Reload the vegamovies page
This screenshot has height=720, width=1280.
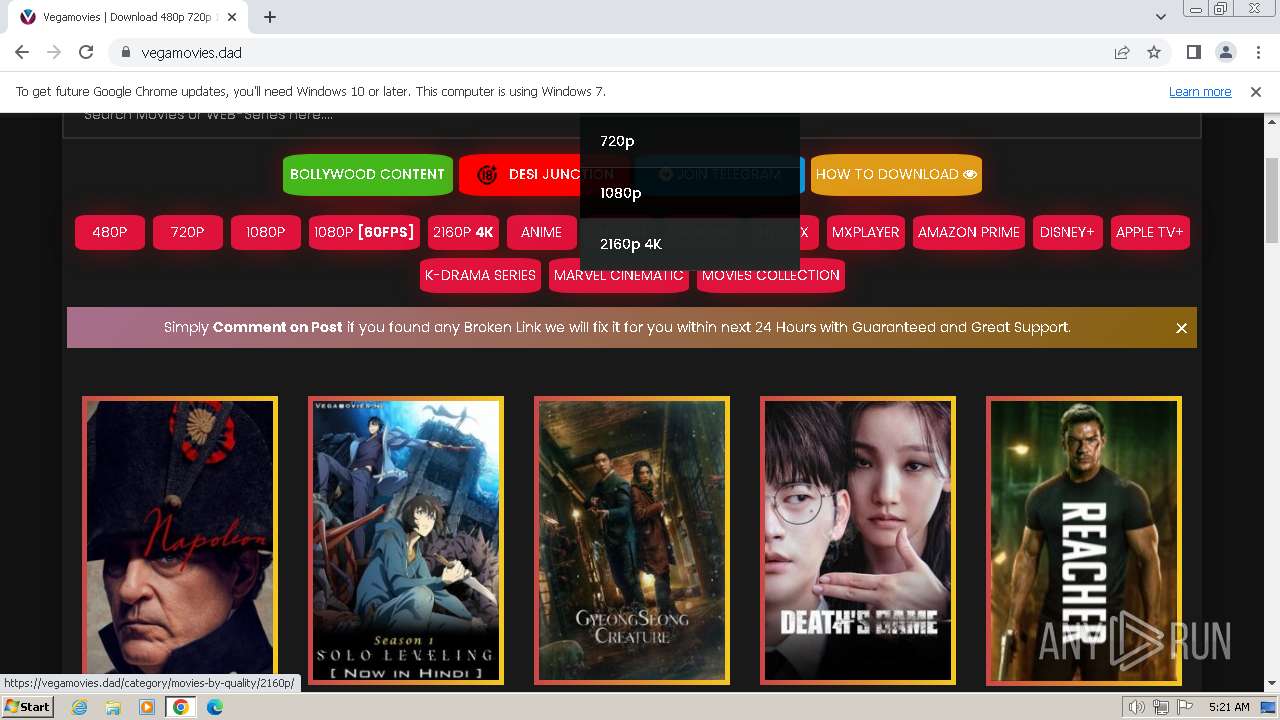click(x=86, y=52)
